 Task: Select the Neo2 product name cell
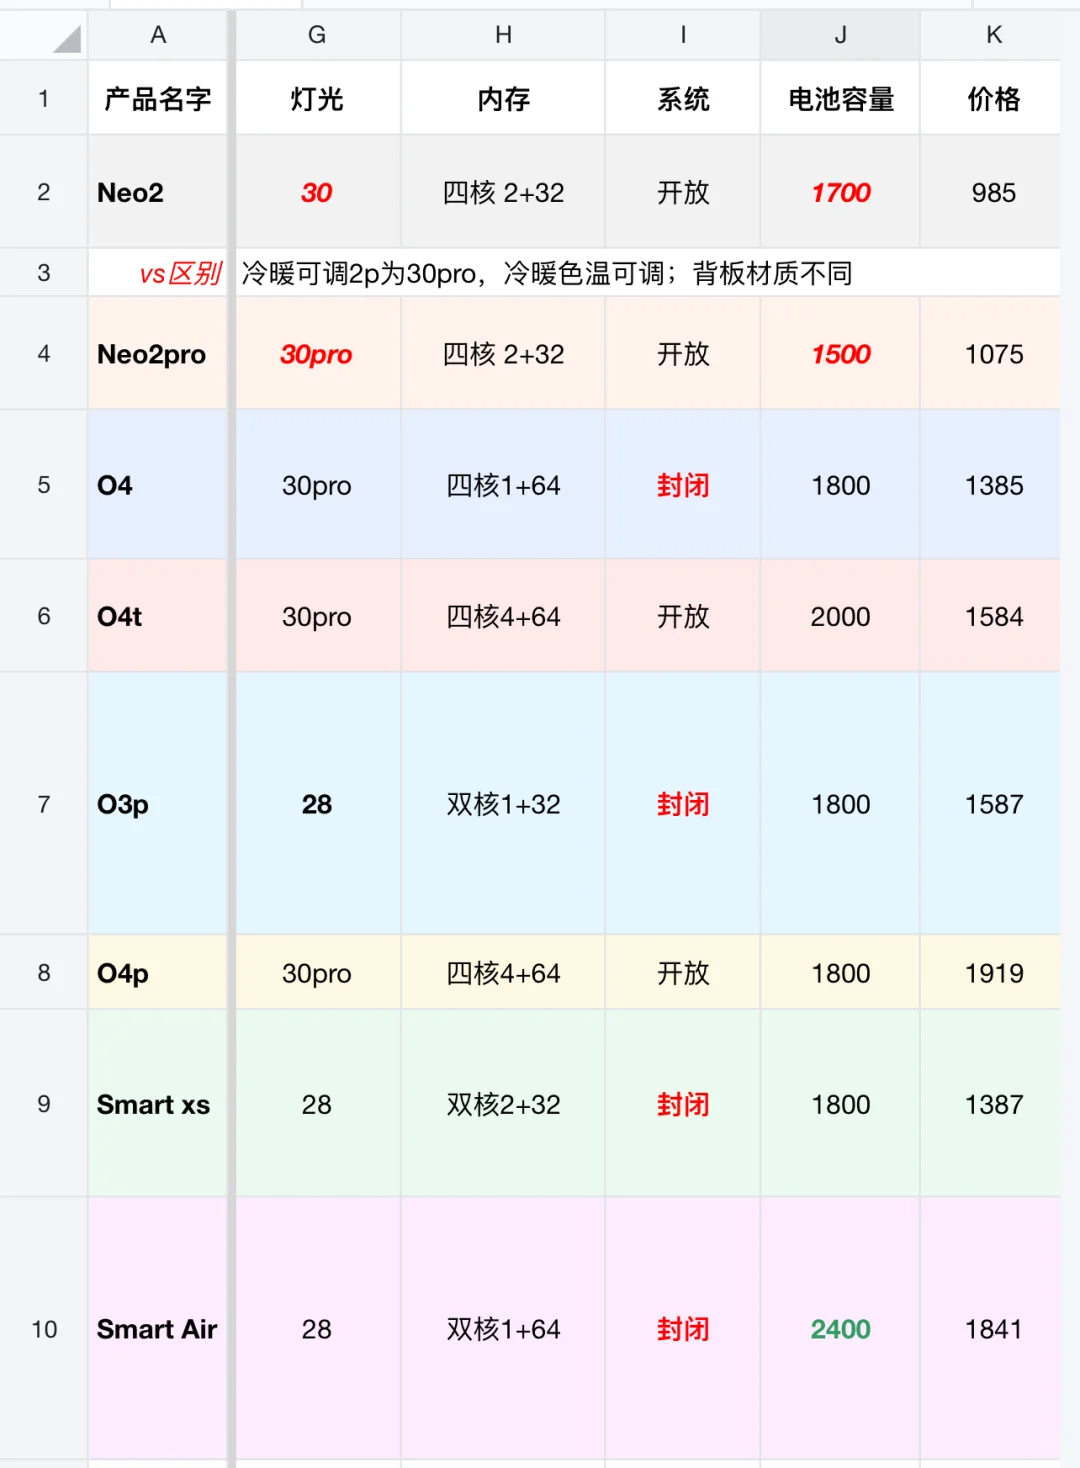tap(158, 192)
